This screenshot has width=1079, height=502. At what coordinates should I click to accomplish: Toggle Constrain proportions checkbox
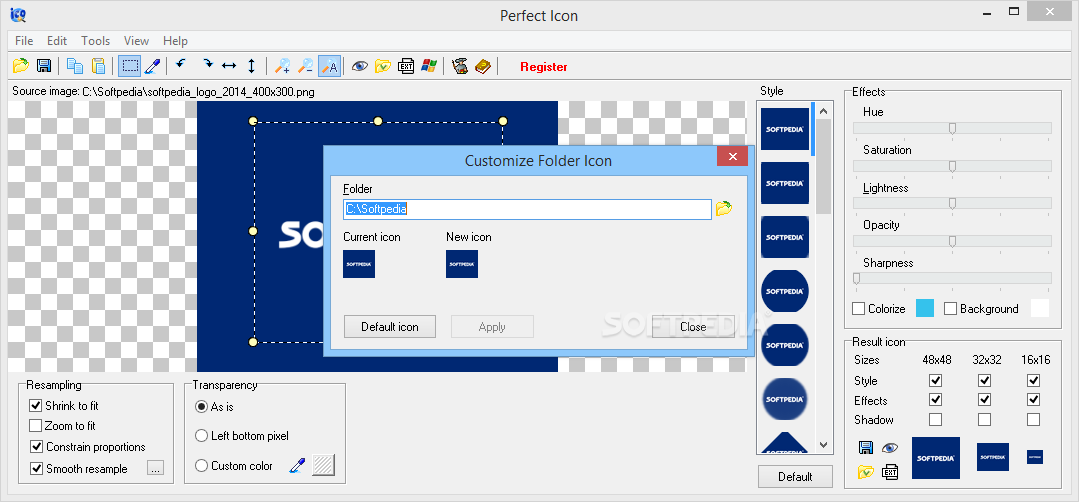36,447
